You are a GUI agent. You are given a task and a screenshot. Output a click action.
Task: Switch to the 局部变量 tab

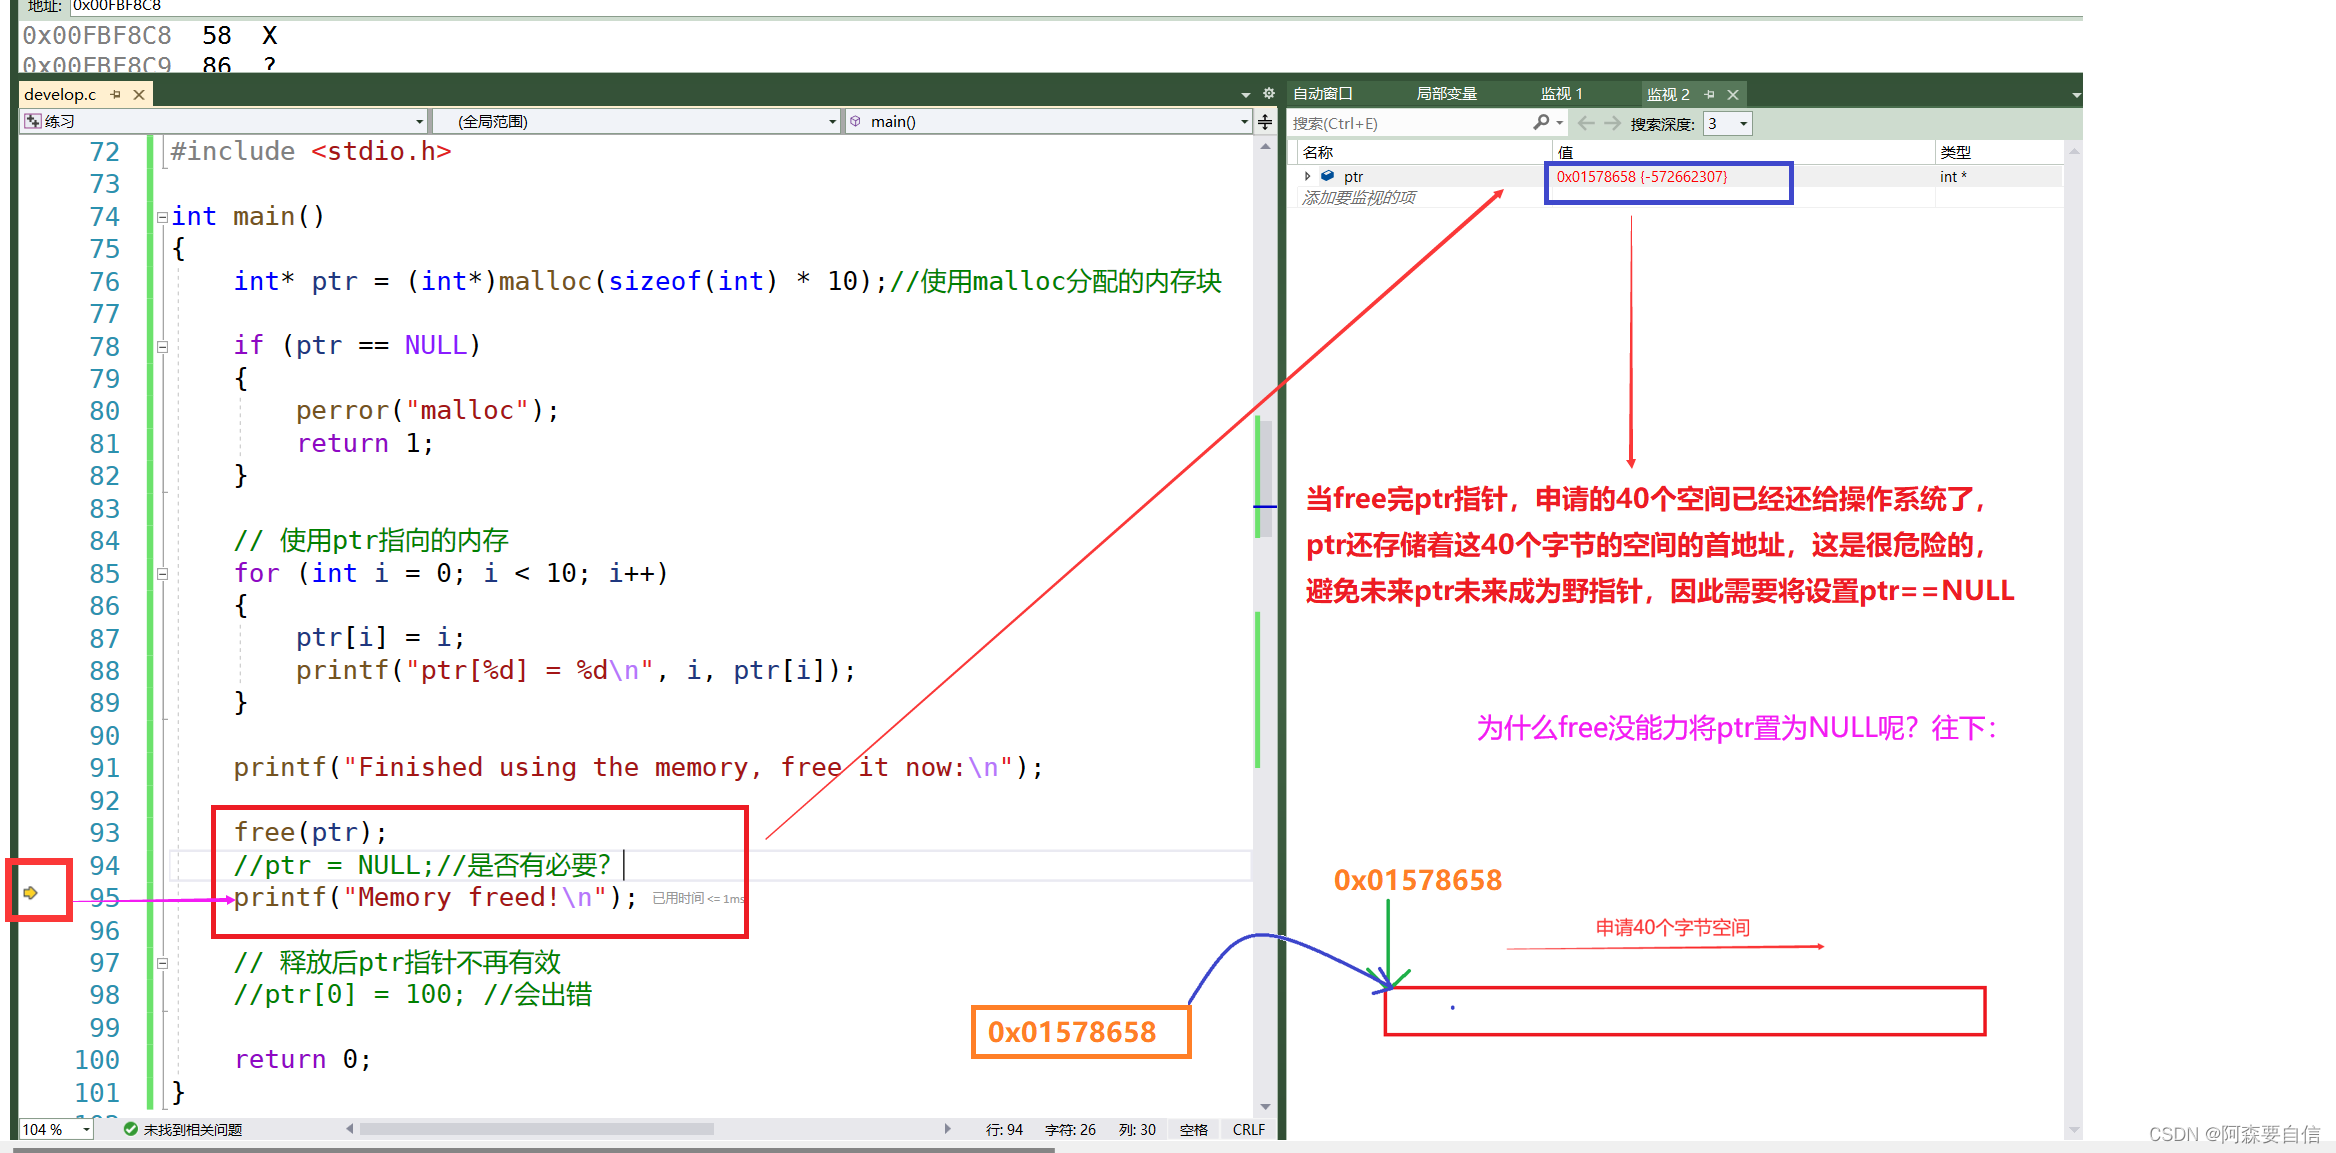(x=1446, y=93)
